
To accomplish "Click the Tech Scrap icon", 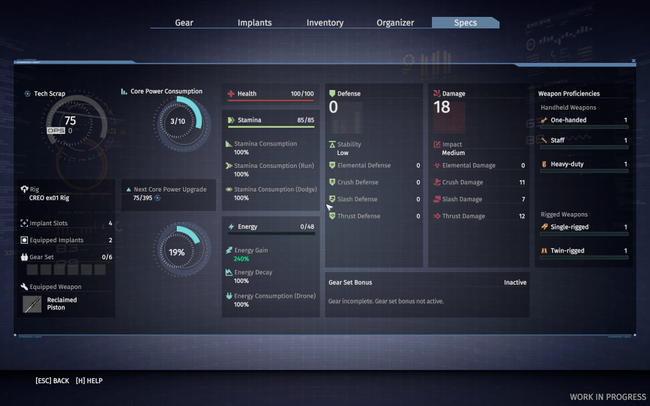I will (x=28, y=93).
